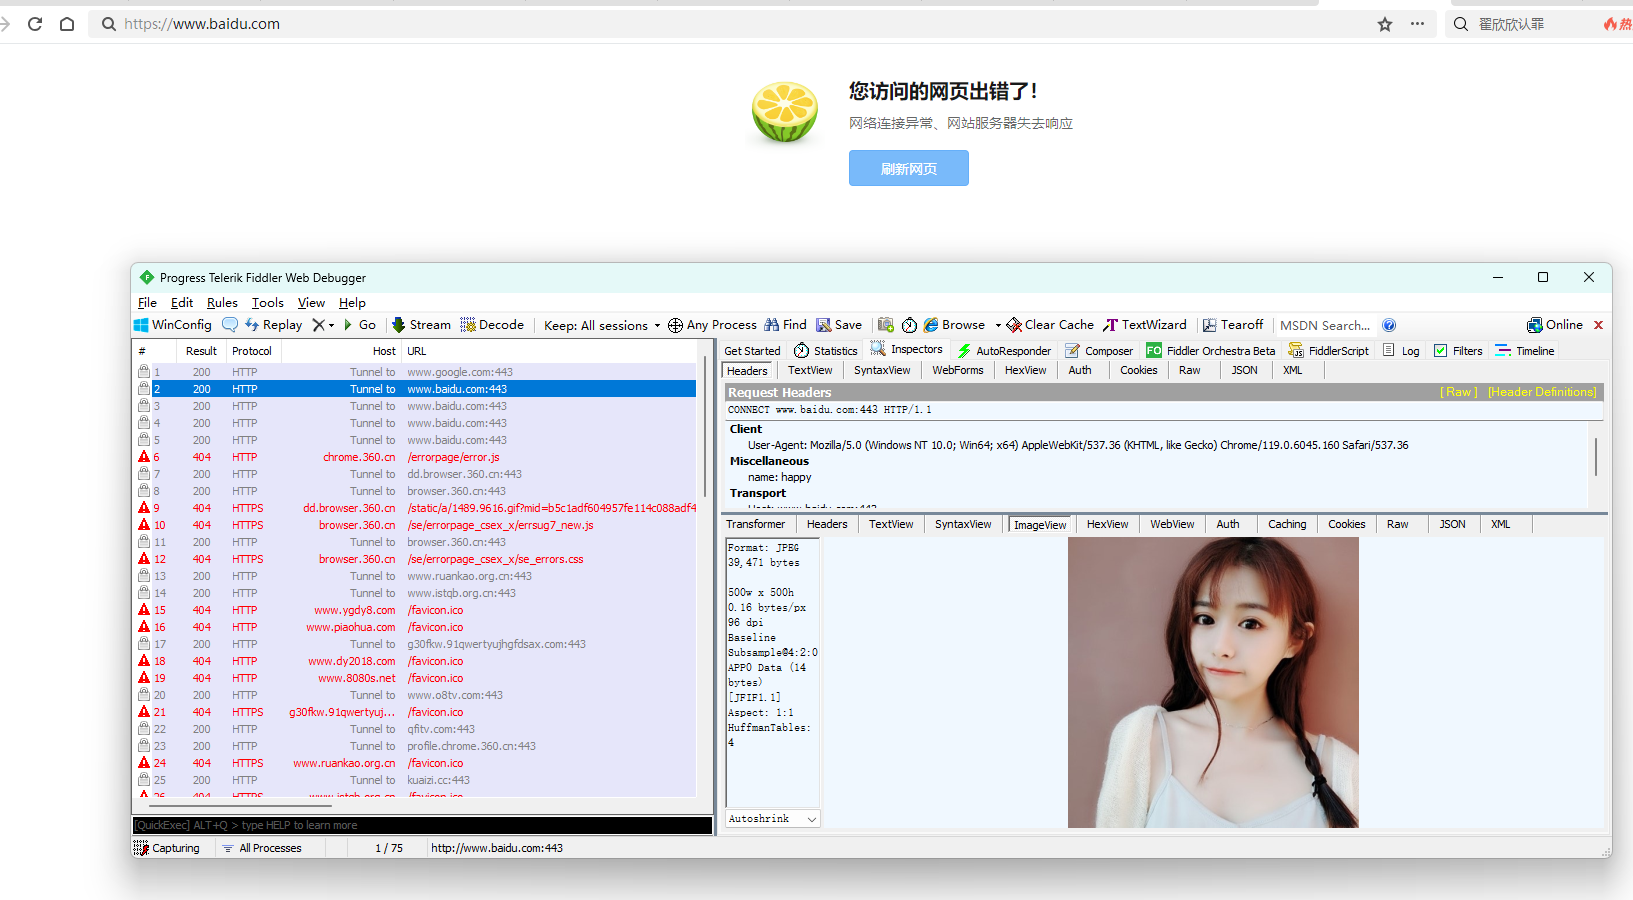The width and height of the screenshot is (1633, 900).
Task: Click the blue help question icon
Action: 1389,325
